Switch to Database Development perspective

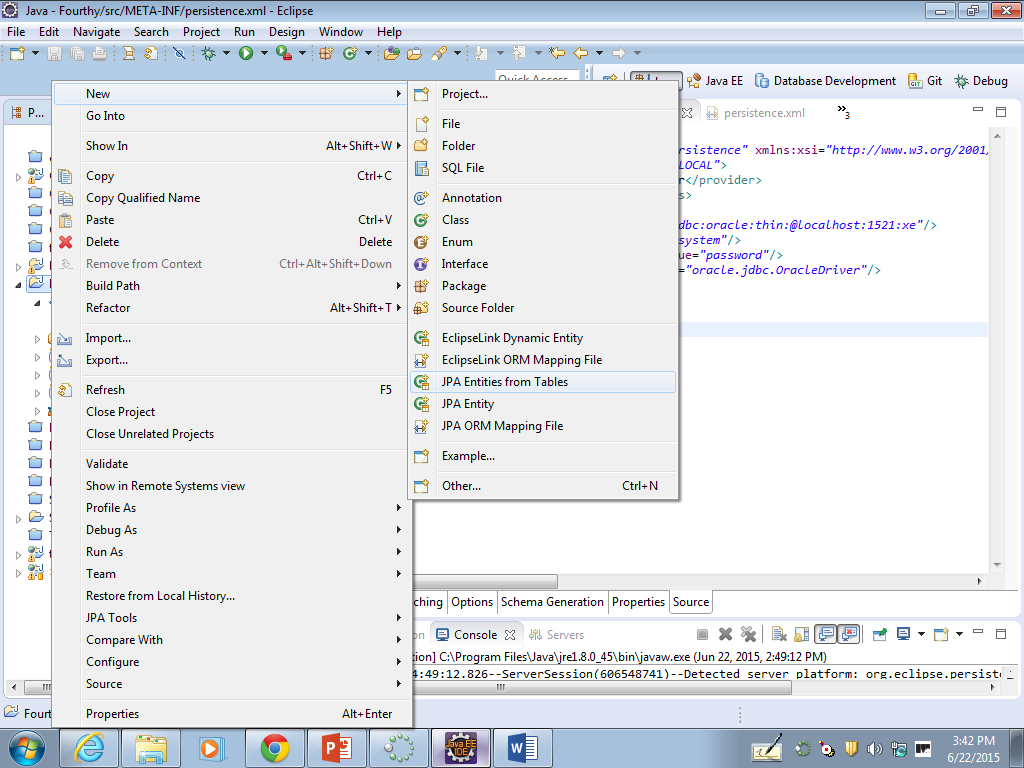click(x=825, y=81)
